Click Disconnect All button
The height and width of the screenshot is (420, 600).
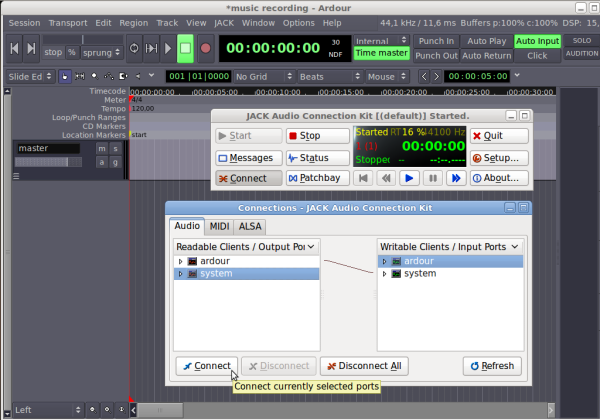pyautogui.click(x=364, y=366)
